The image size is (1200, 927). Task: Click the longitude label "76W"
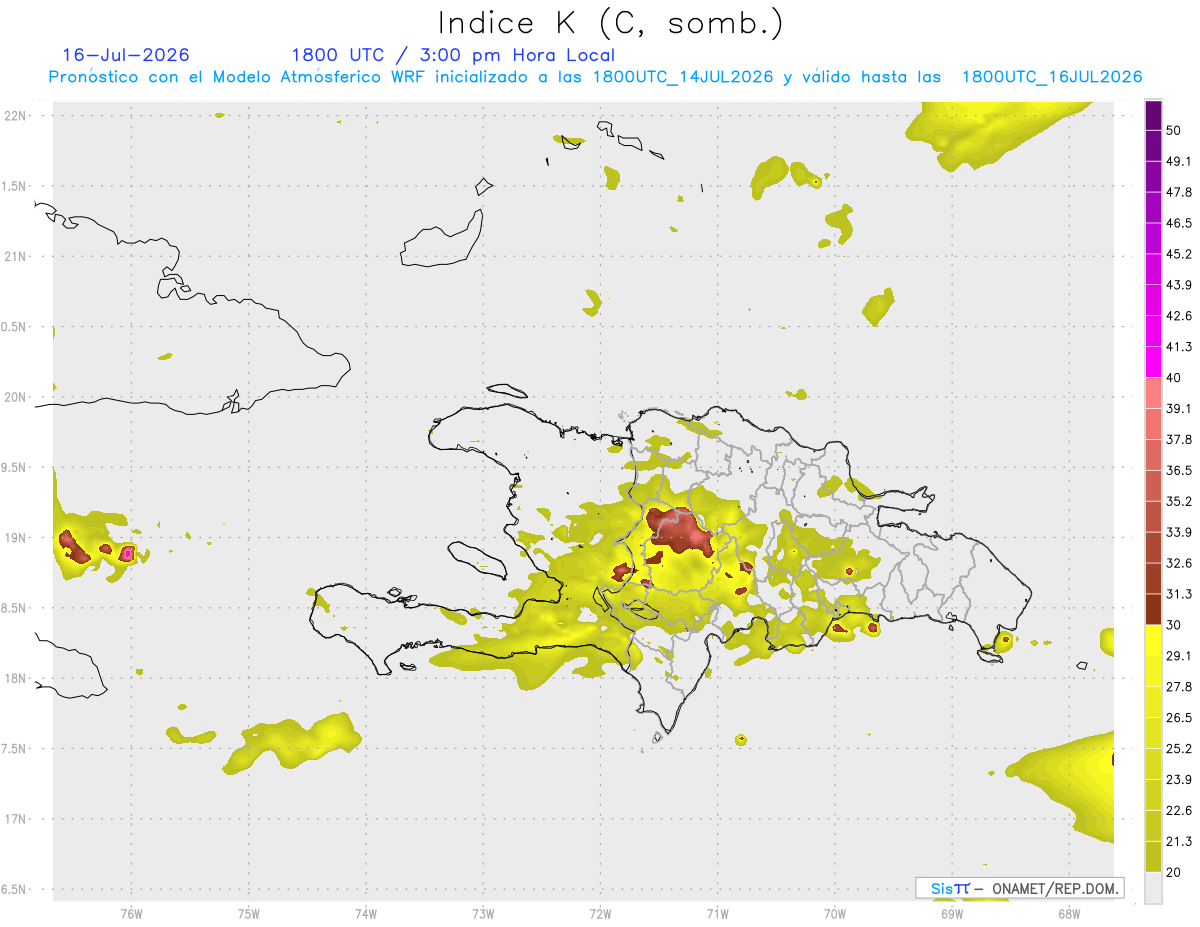[131, 914]
